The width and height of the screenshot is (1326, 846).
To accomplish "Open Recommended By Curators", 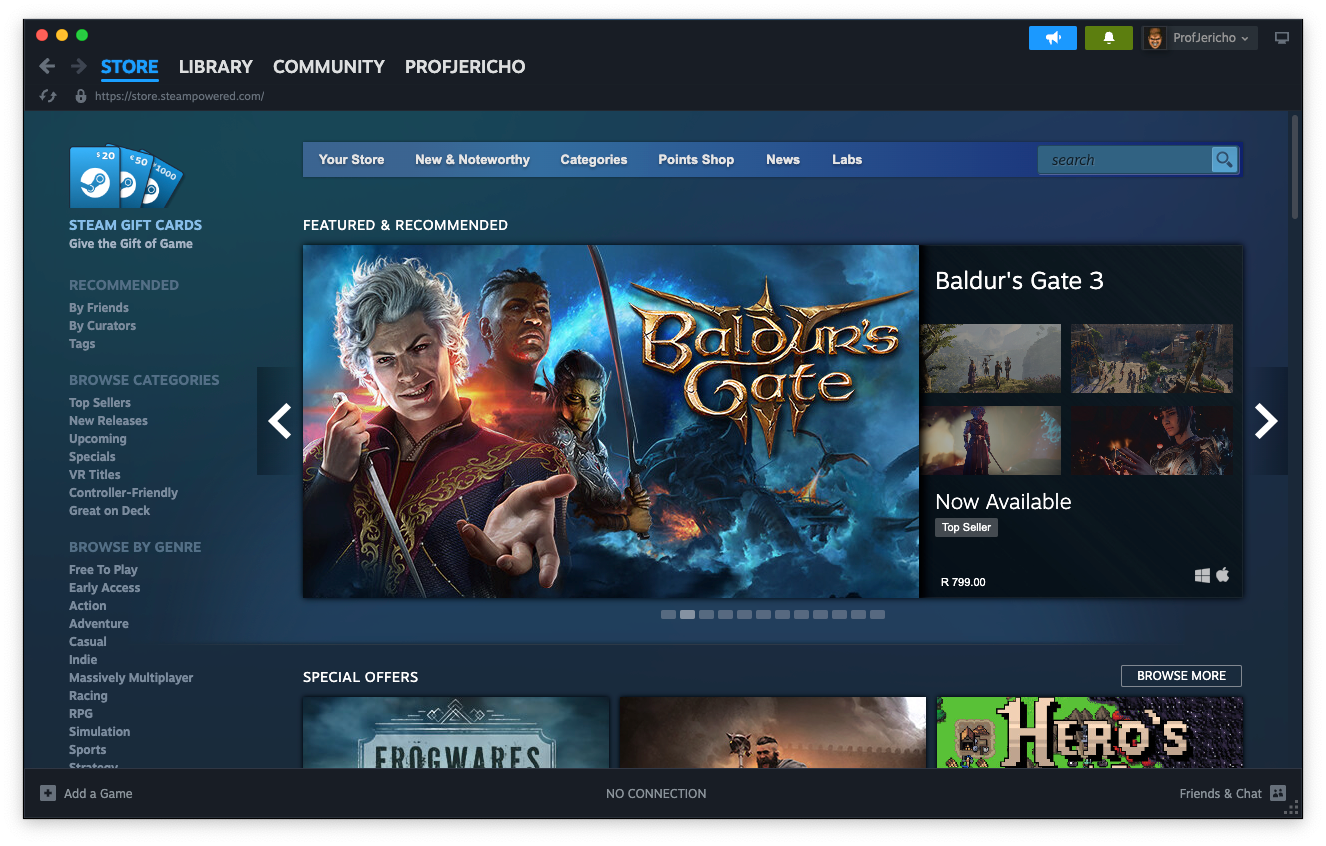I will tap(102, 326).
